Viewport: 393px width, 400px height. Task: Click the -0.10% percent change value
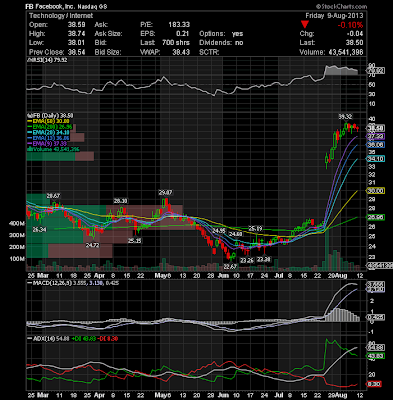click(x=350, y=25)
